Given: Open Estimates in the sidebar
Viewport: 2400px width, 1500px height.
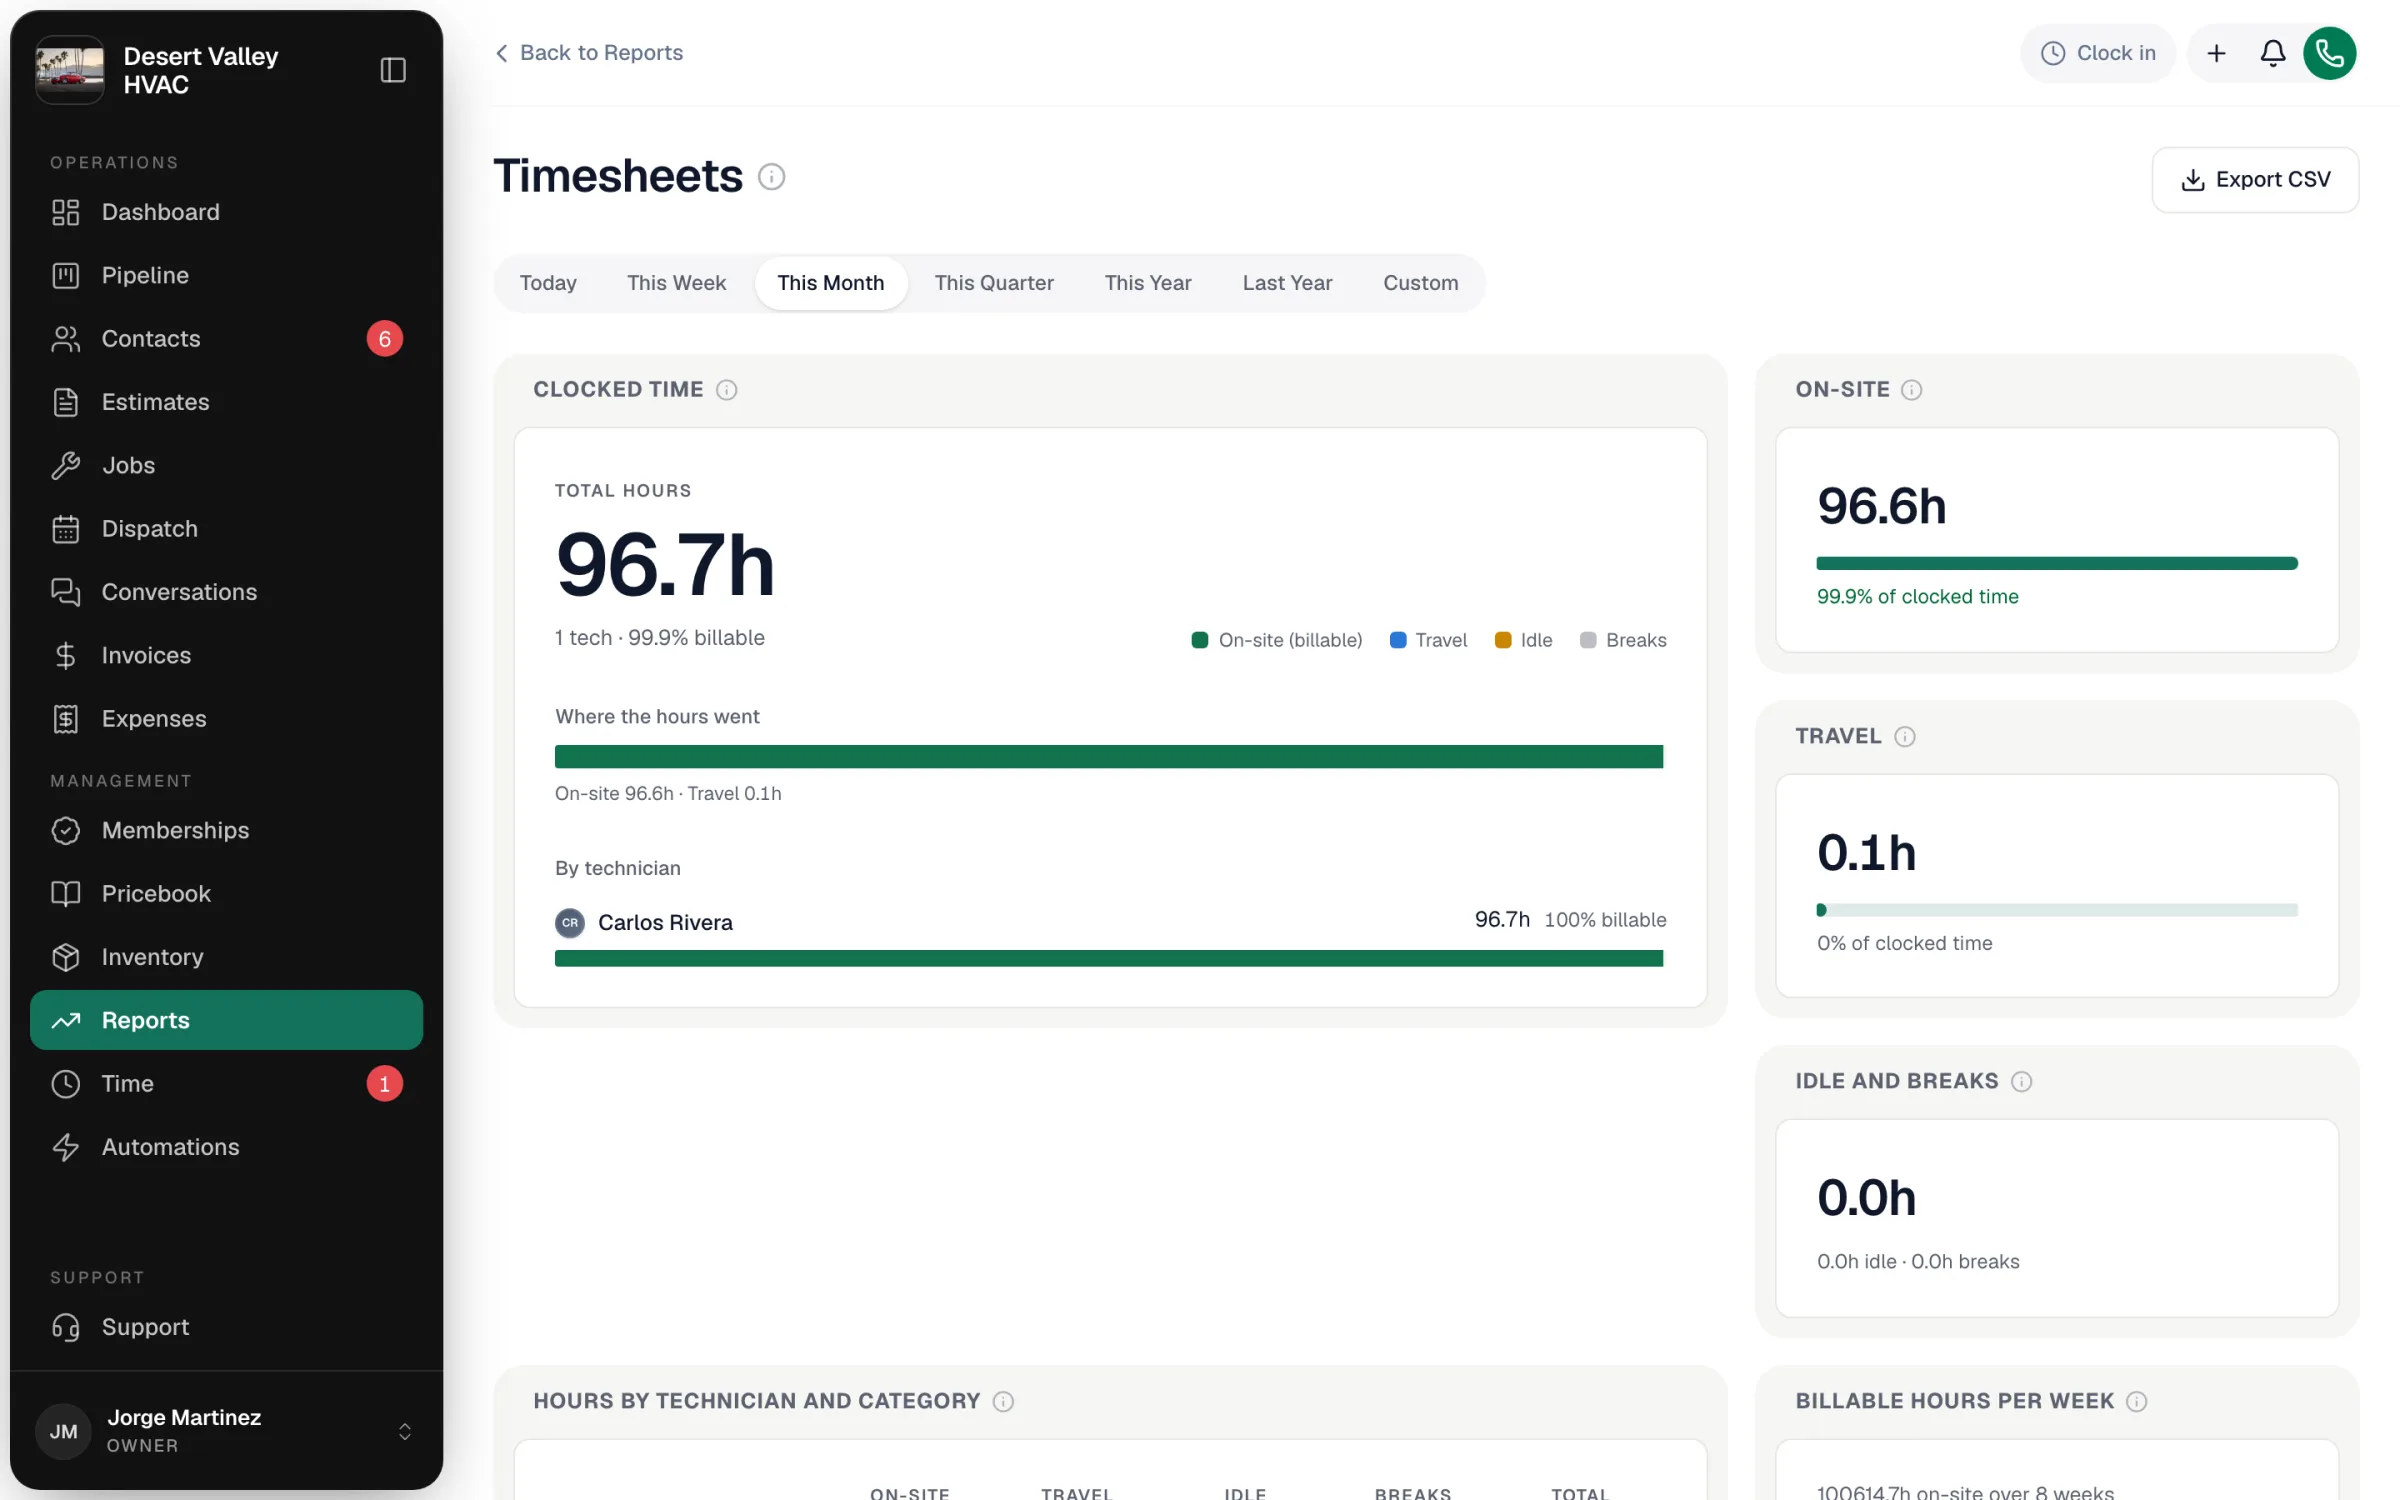Looking at the screenshot, I should point(226,402).
